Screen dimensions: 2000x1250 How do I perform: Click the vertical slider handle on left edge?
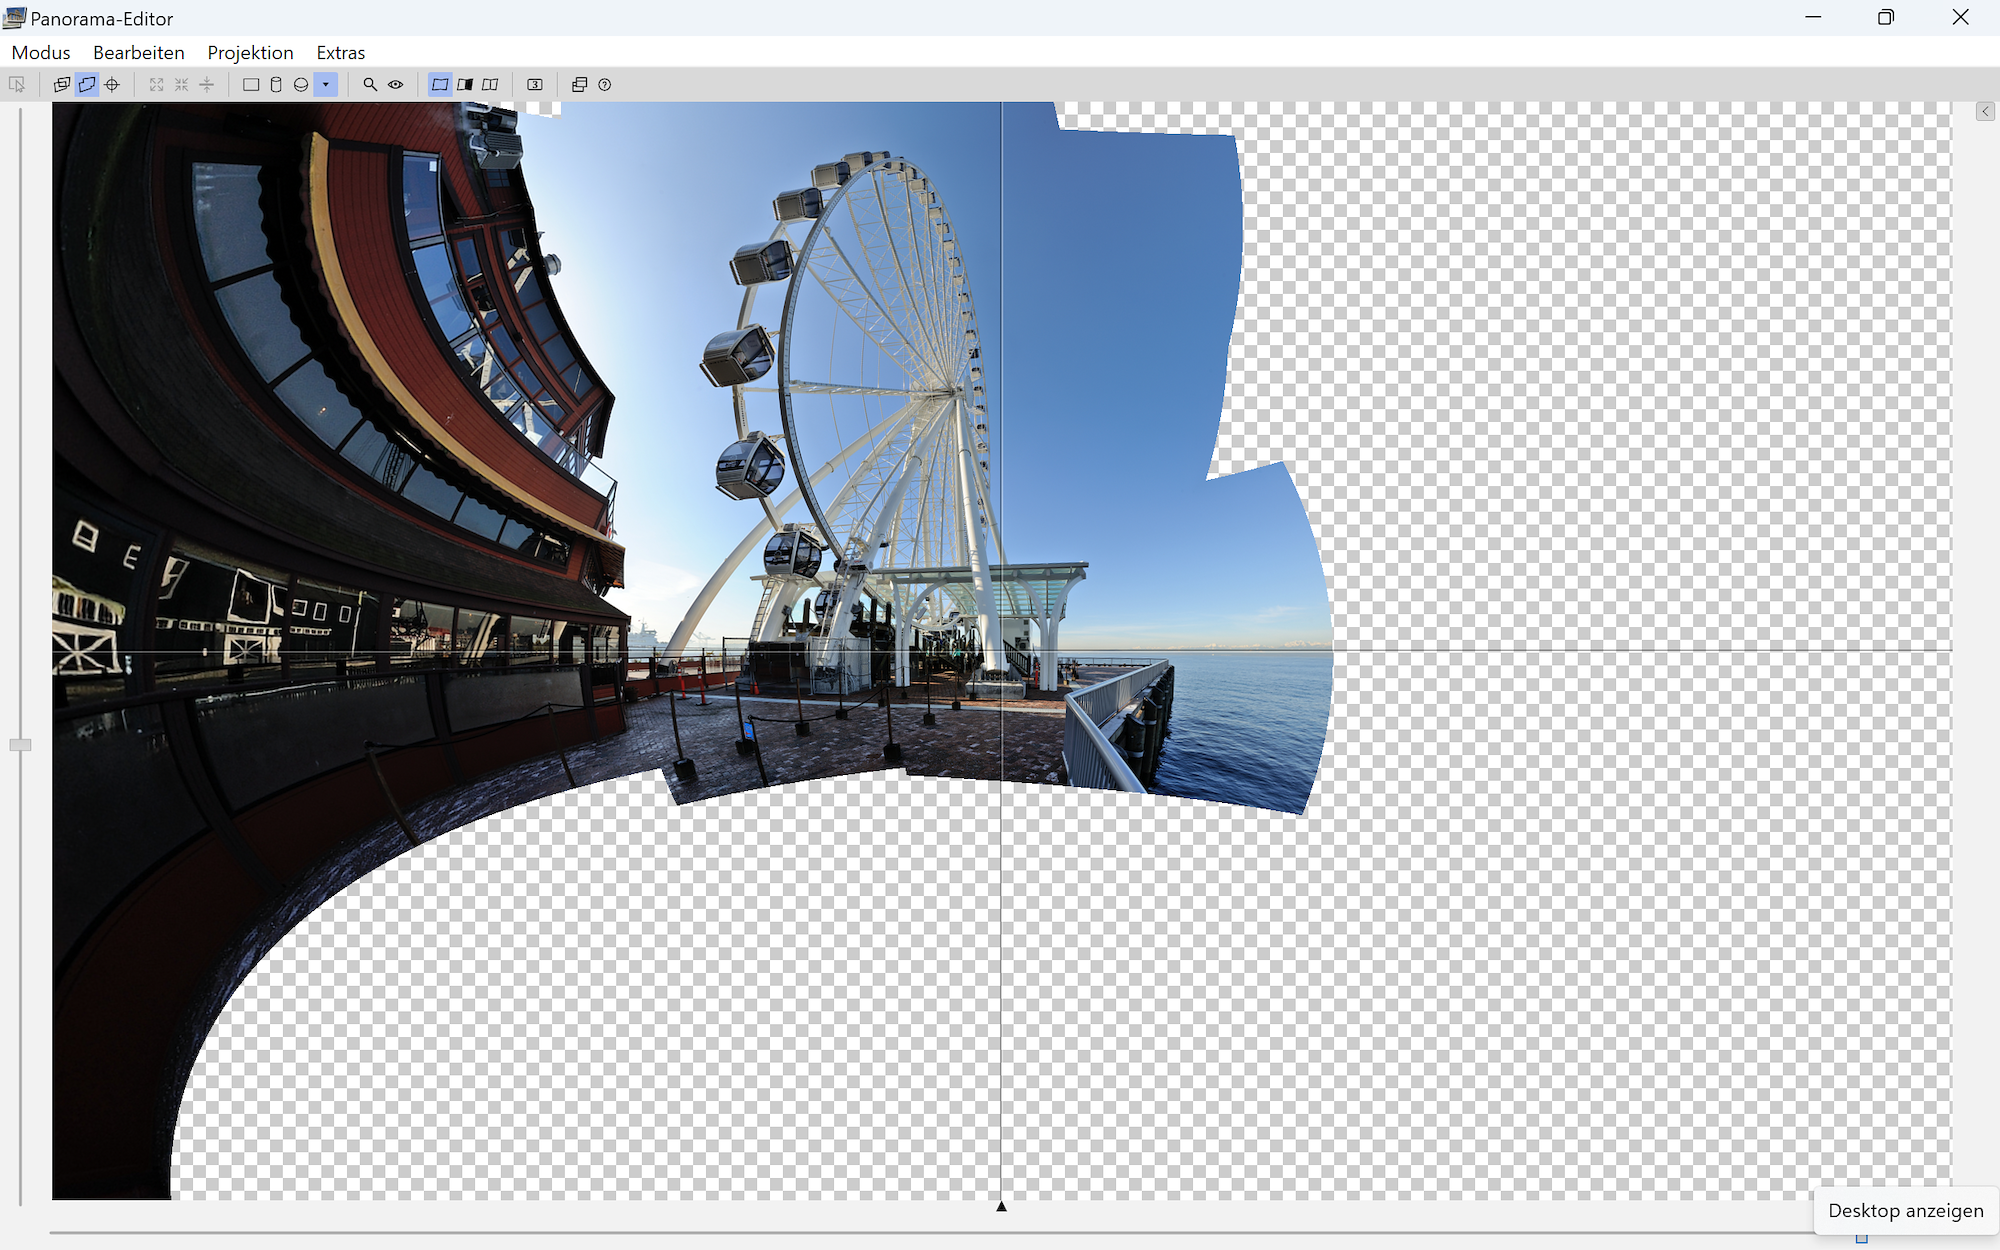pyautogui.click(x=20, y=745)
